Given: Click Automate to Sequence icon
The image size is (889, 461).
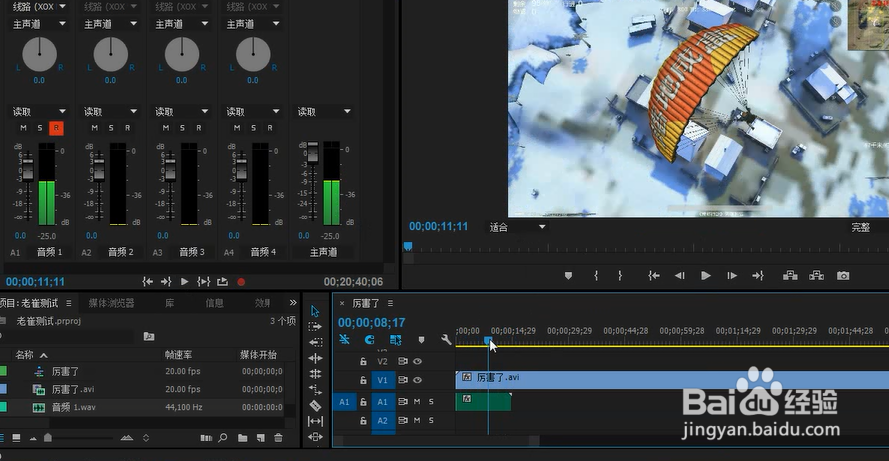Looking at the screenshot, I should (x=206, y=438).
